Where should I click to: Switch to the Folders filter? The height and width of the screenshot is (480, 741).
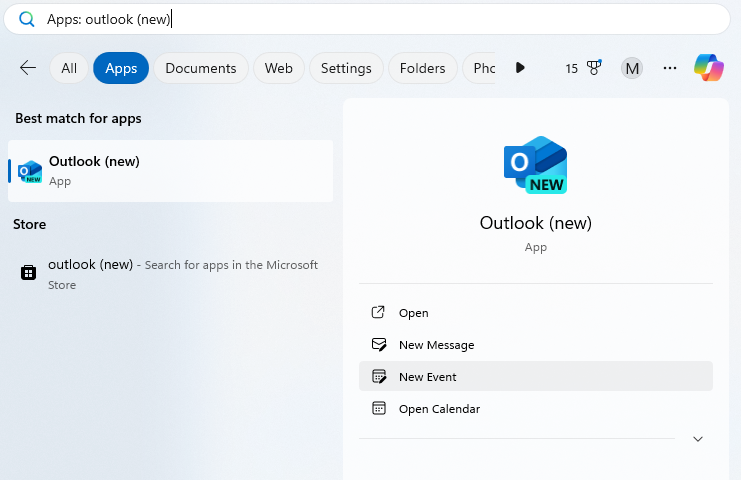point(422,68)
